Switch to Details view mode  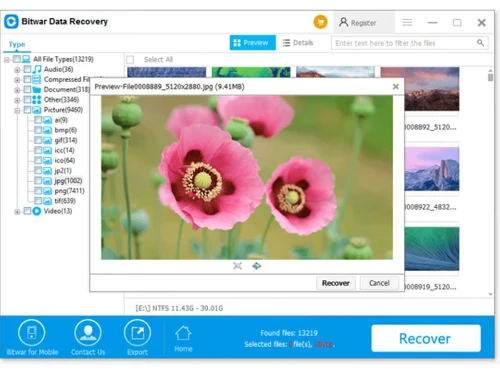298,43
